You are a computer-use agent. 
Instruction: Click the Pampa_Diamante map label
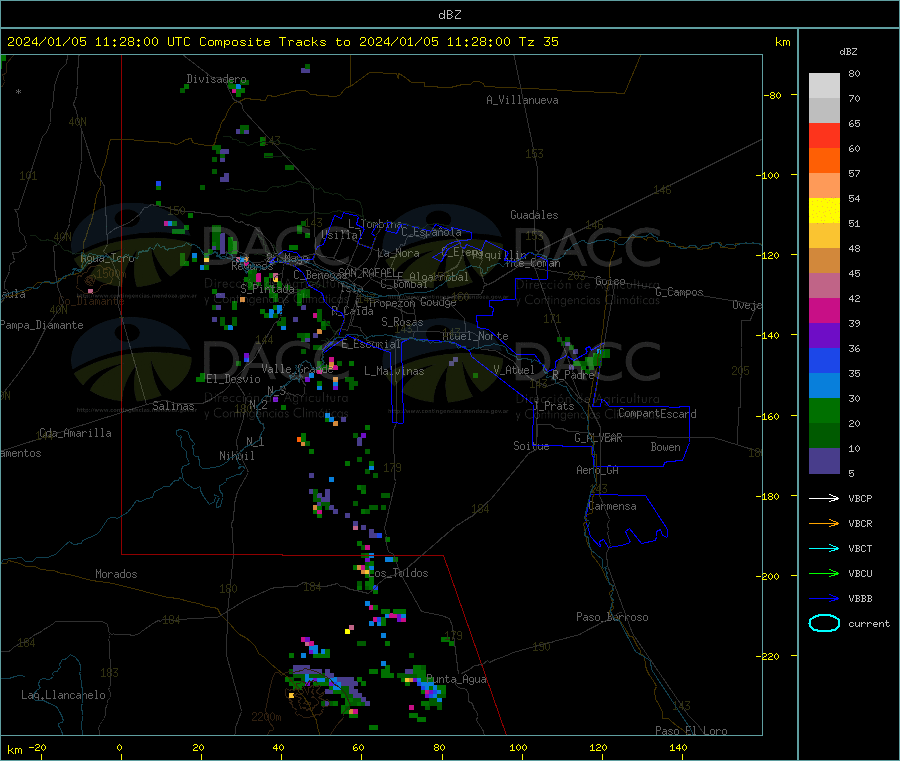point(42,325)
